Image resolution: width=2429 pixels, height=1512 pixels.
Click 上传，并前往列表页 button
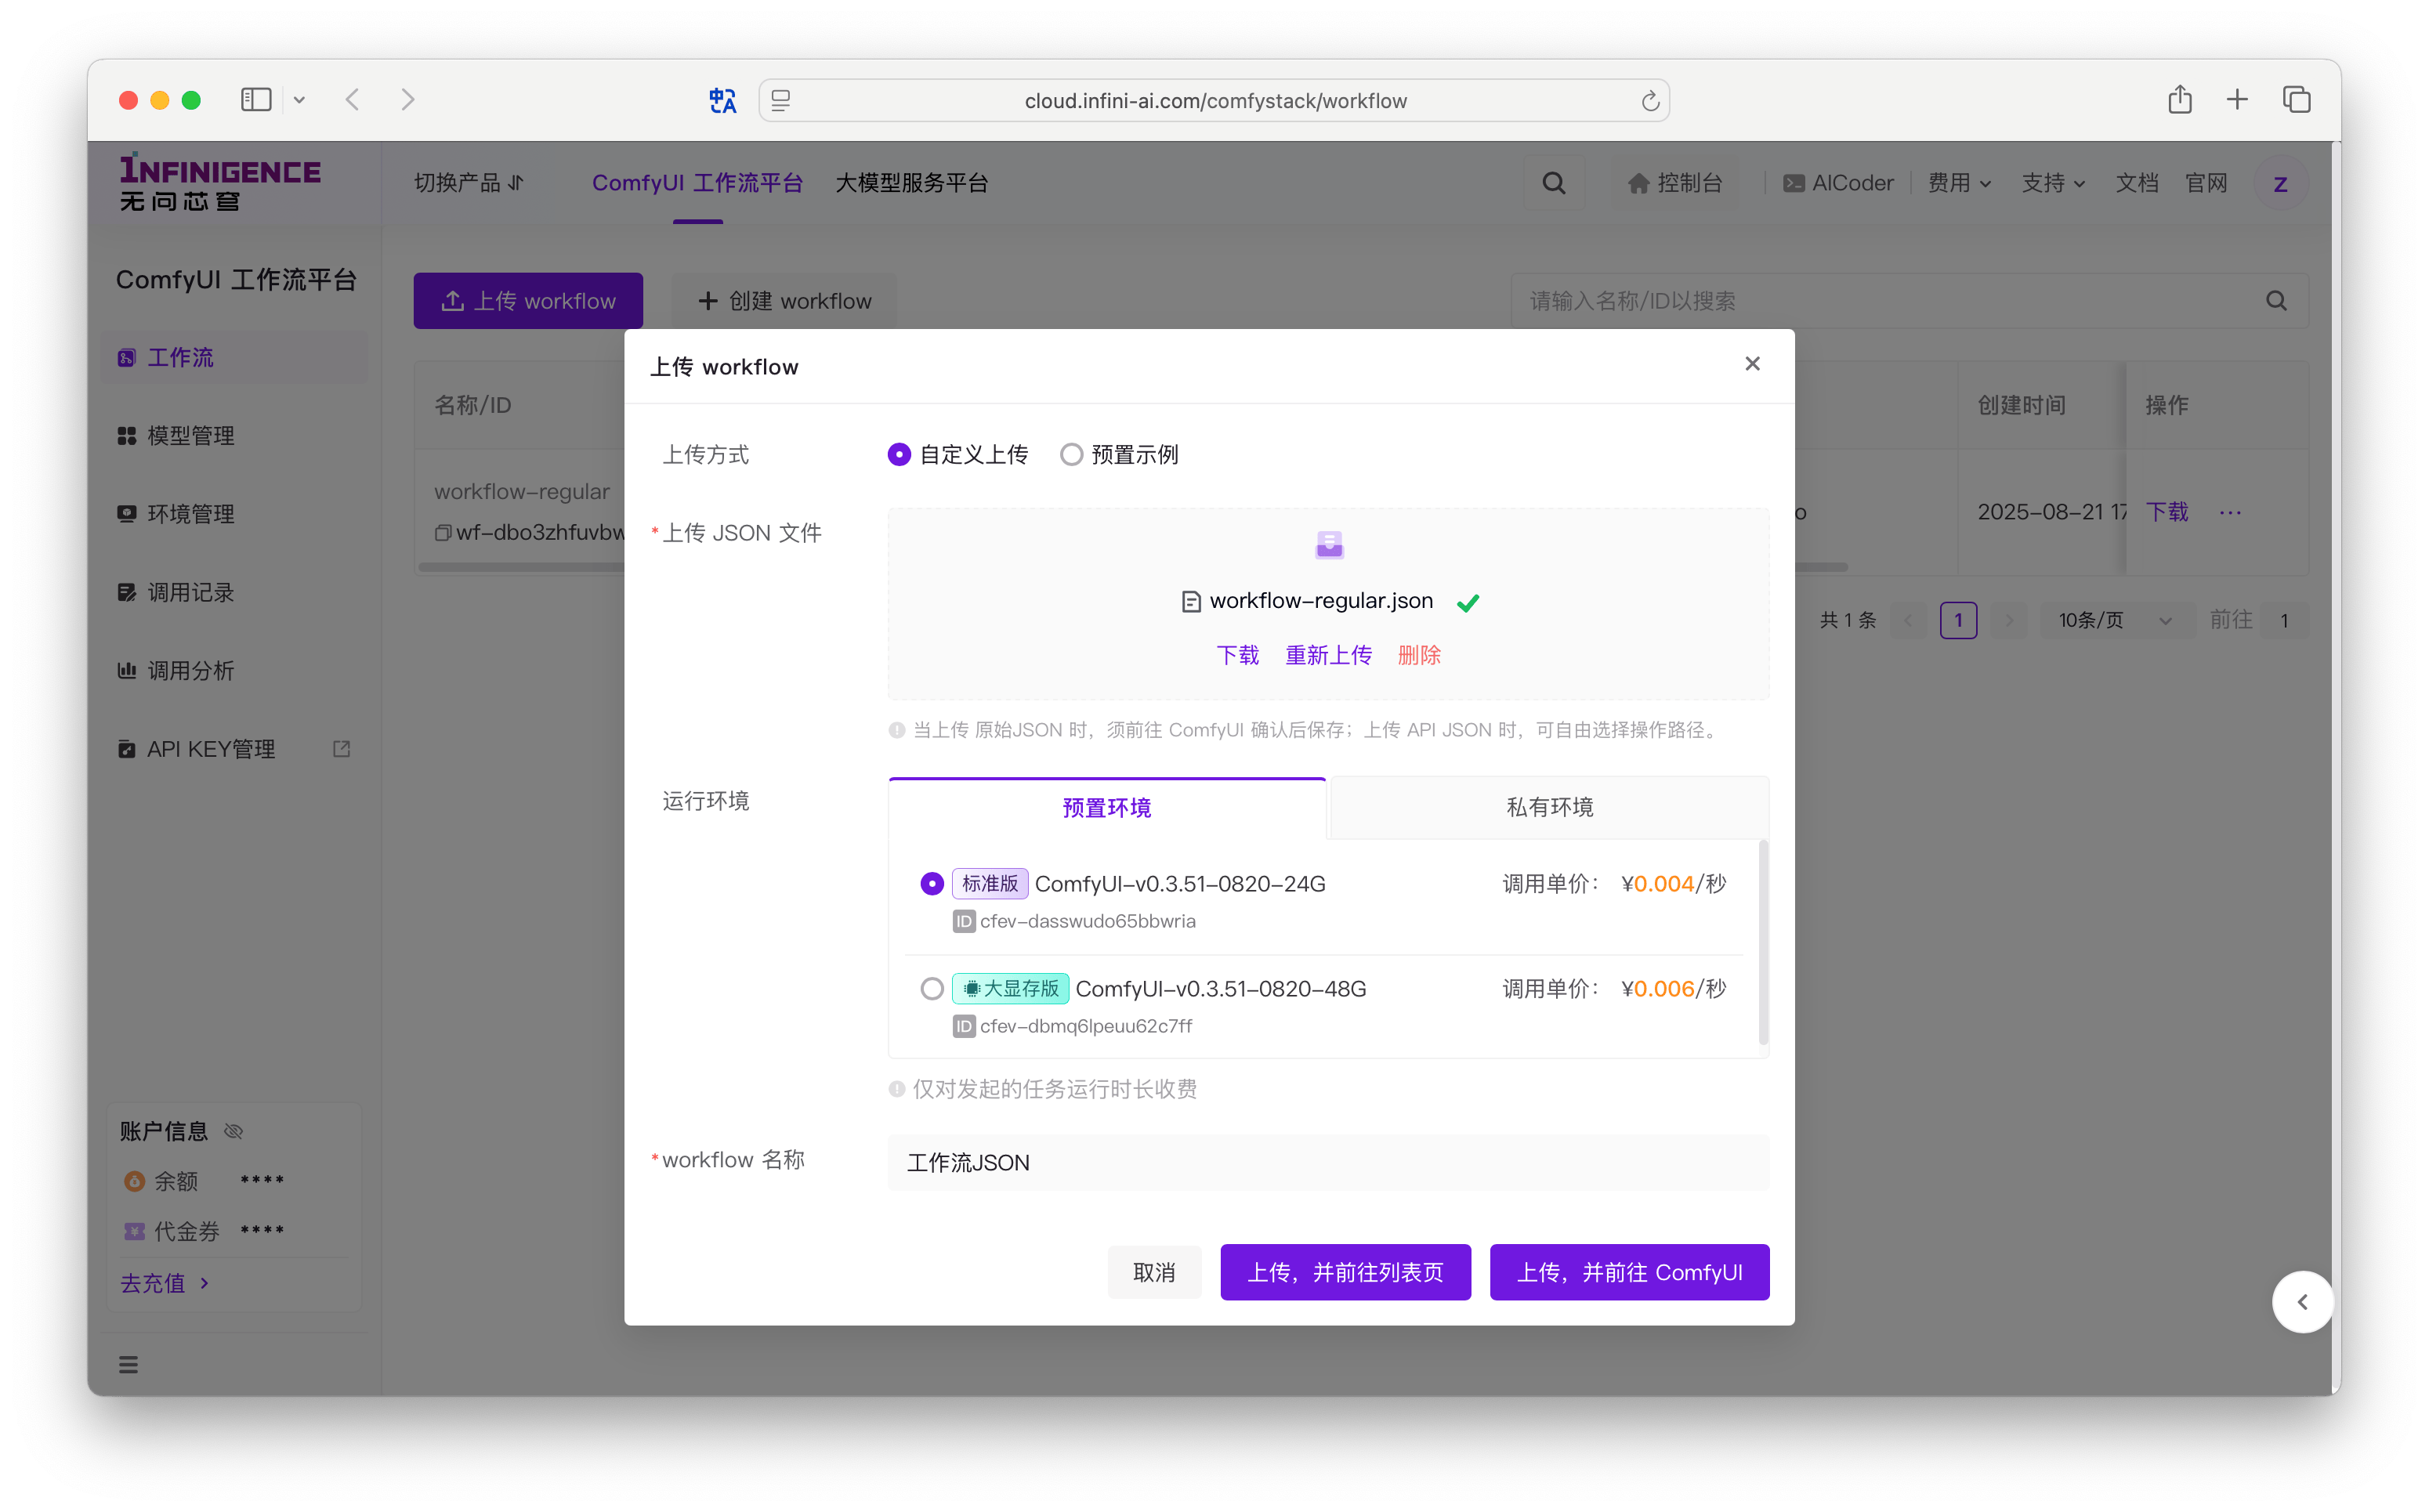pyautogui.click(x=1345, y=1272)
